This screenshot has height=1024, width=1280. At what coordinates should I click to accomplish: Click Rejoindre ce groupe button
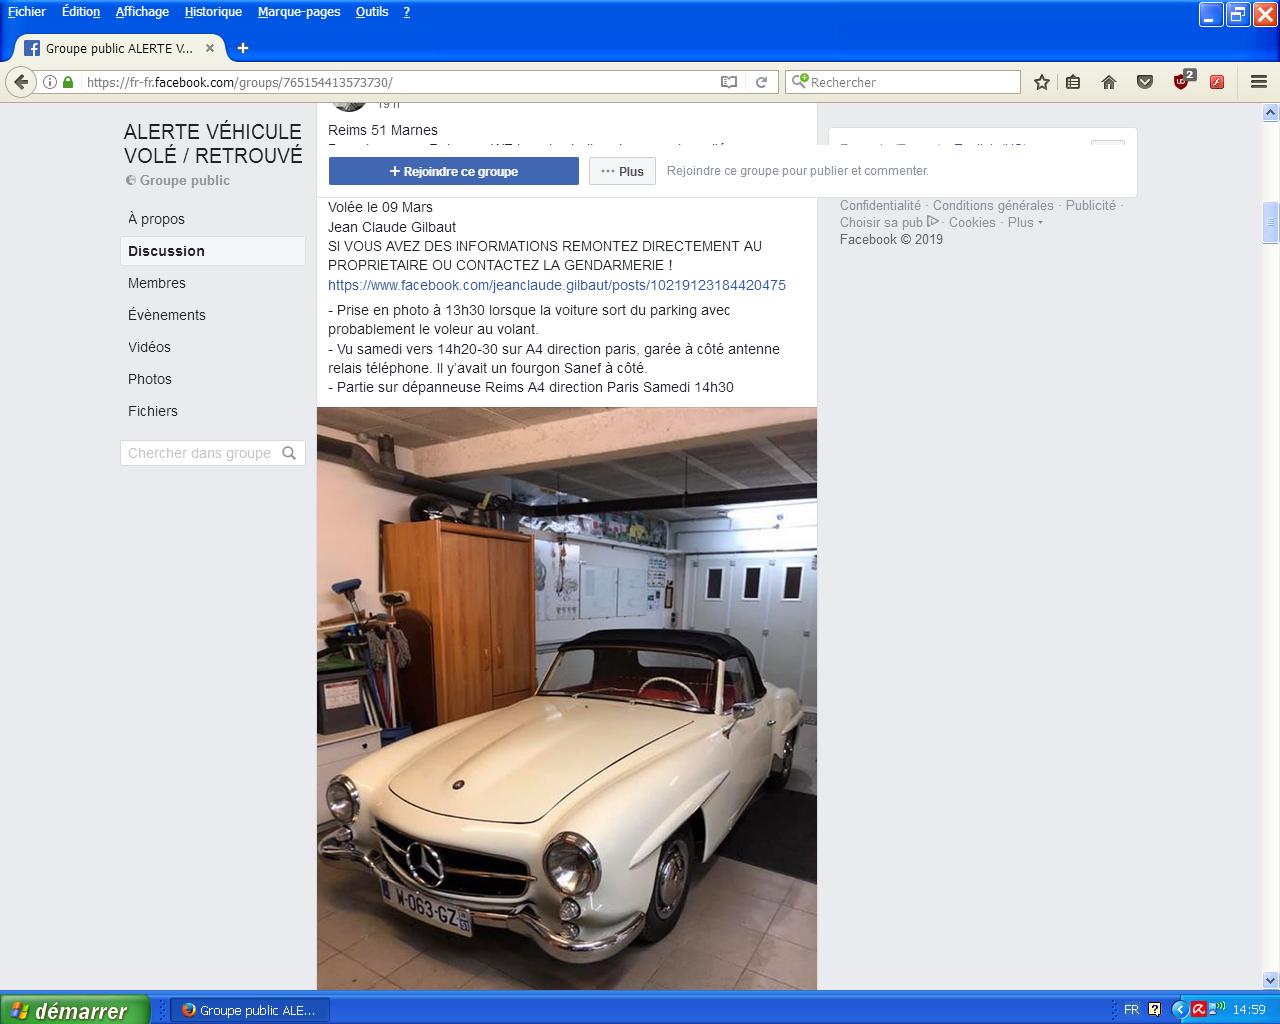pyautogui.click(x=453, y=171)
